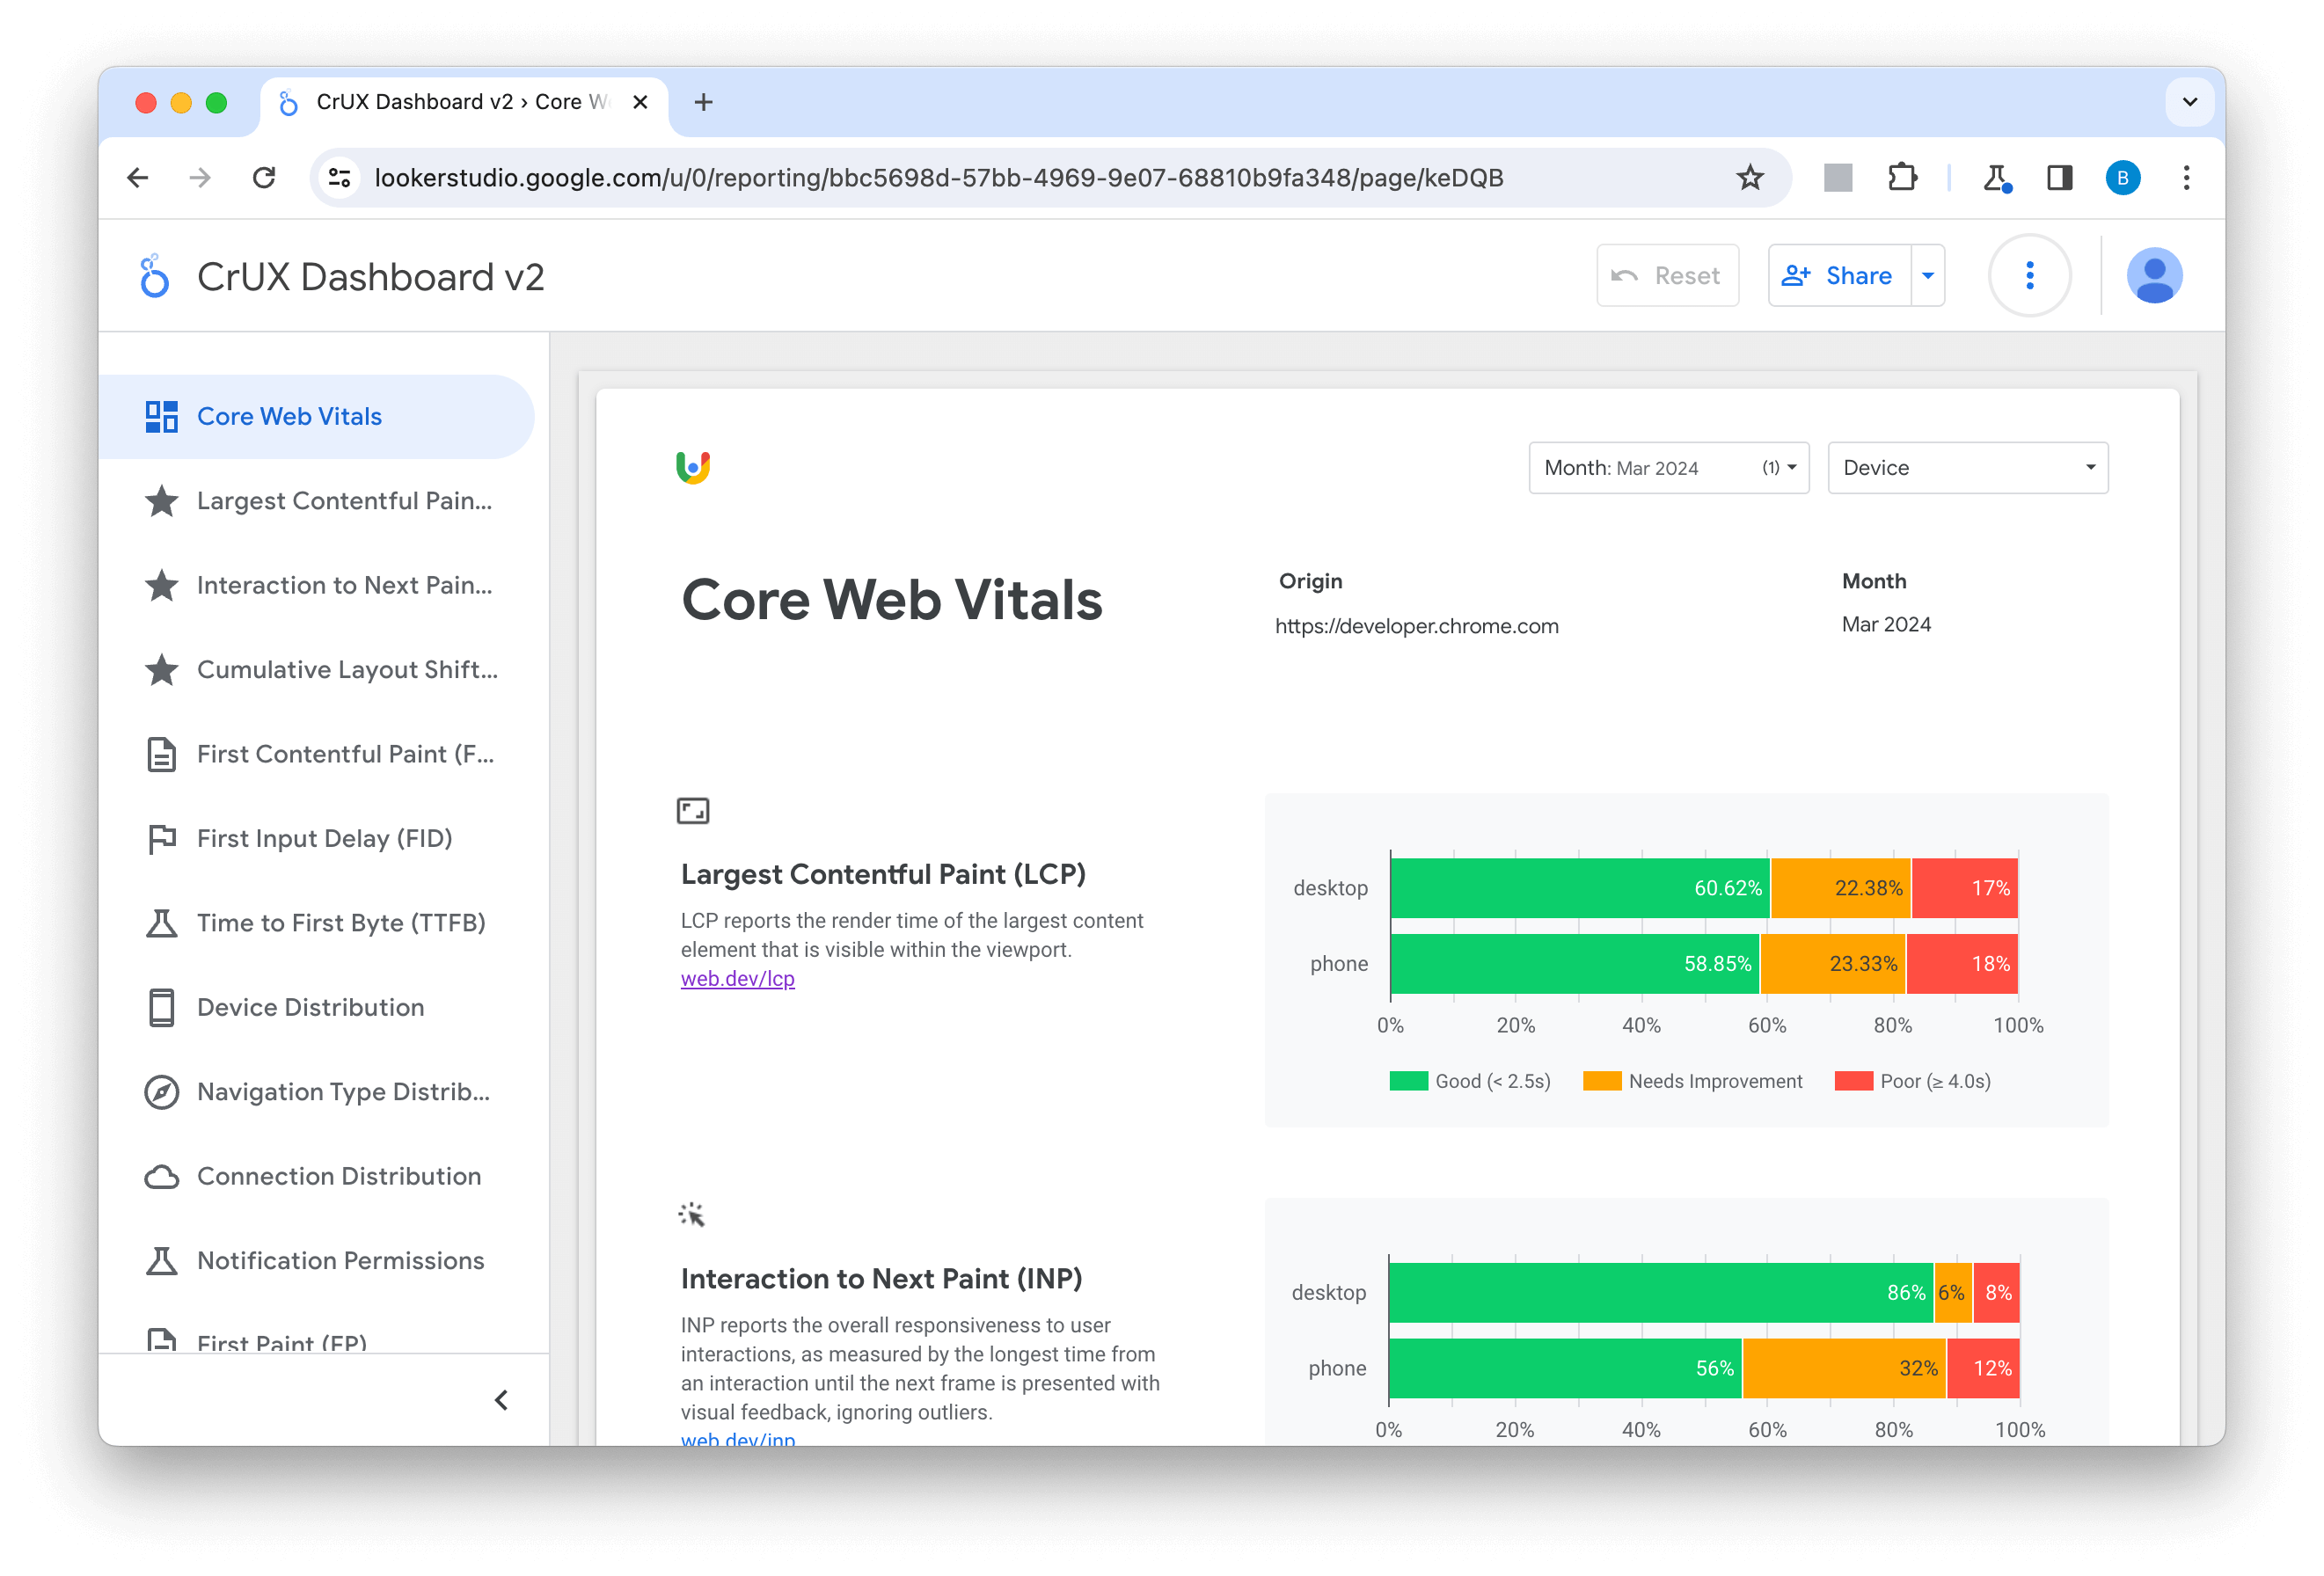Viewport: 2324px width, 1576px height.
Task: Select the First Input Delay menu item
Action: [324, 837]
